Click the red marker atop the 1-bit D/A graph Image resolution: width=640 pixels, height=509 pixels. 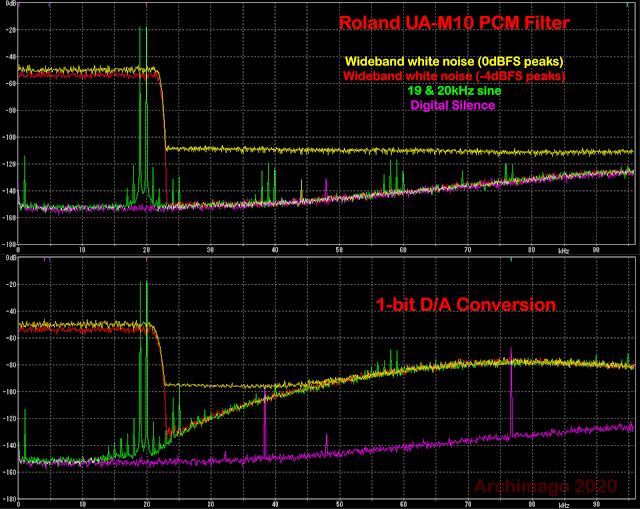(146, 259)
